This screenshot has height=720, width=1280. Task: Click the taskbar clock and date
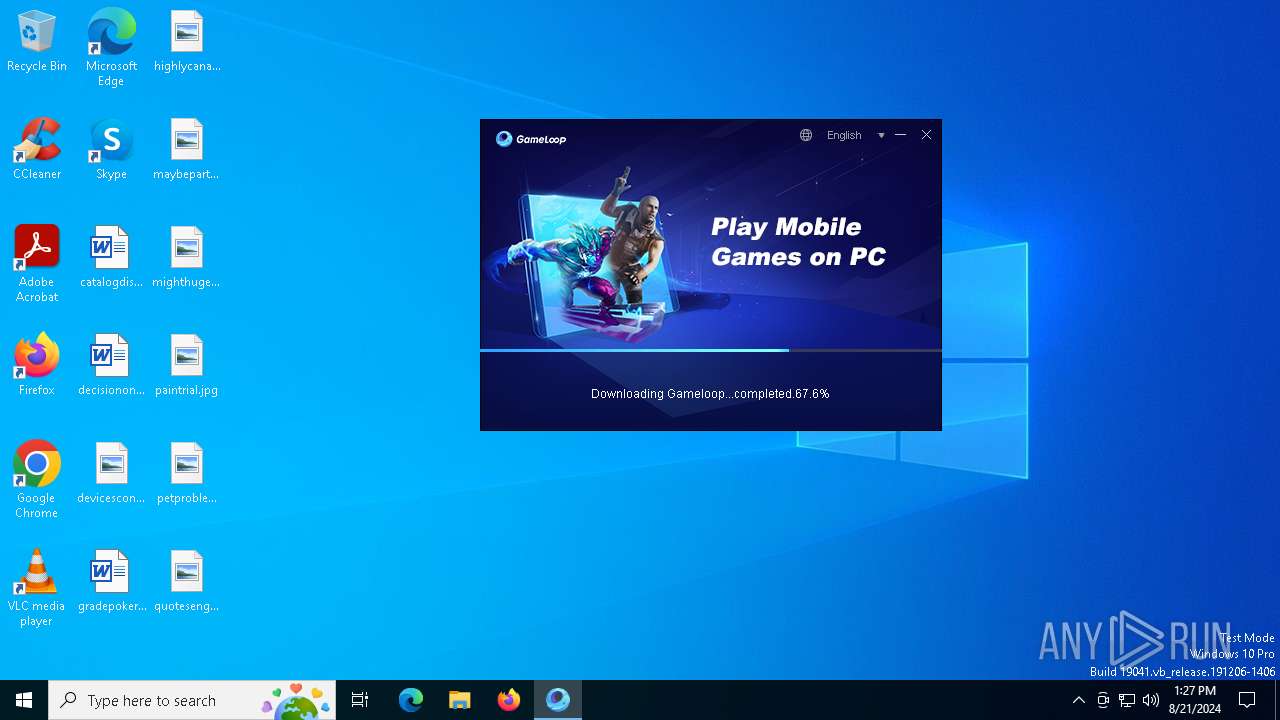click(x=1195, y=700)
